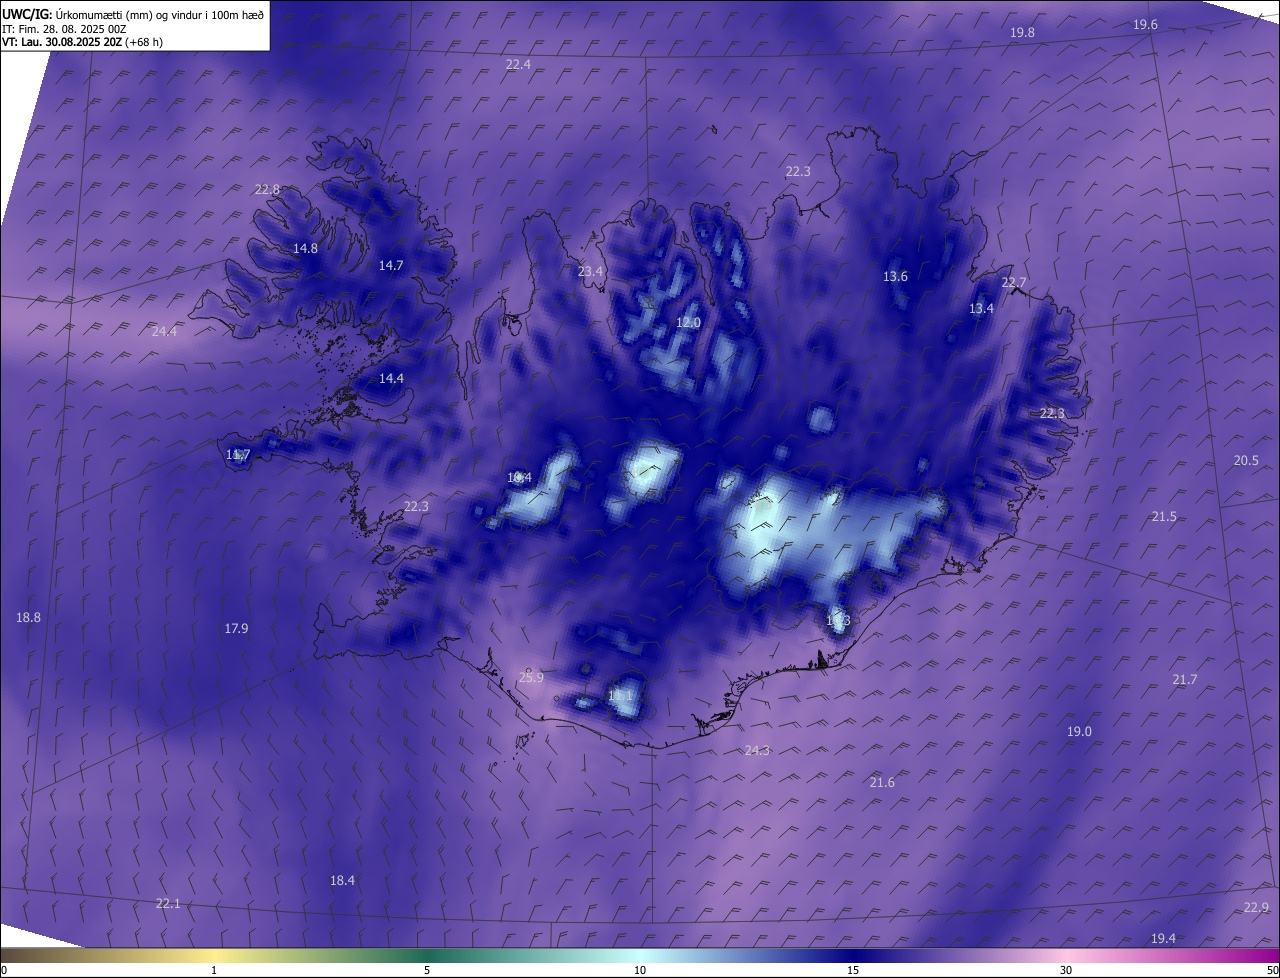1280x978 pixels.
Task: Click the 13.4 value label
Action: 981,308
